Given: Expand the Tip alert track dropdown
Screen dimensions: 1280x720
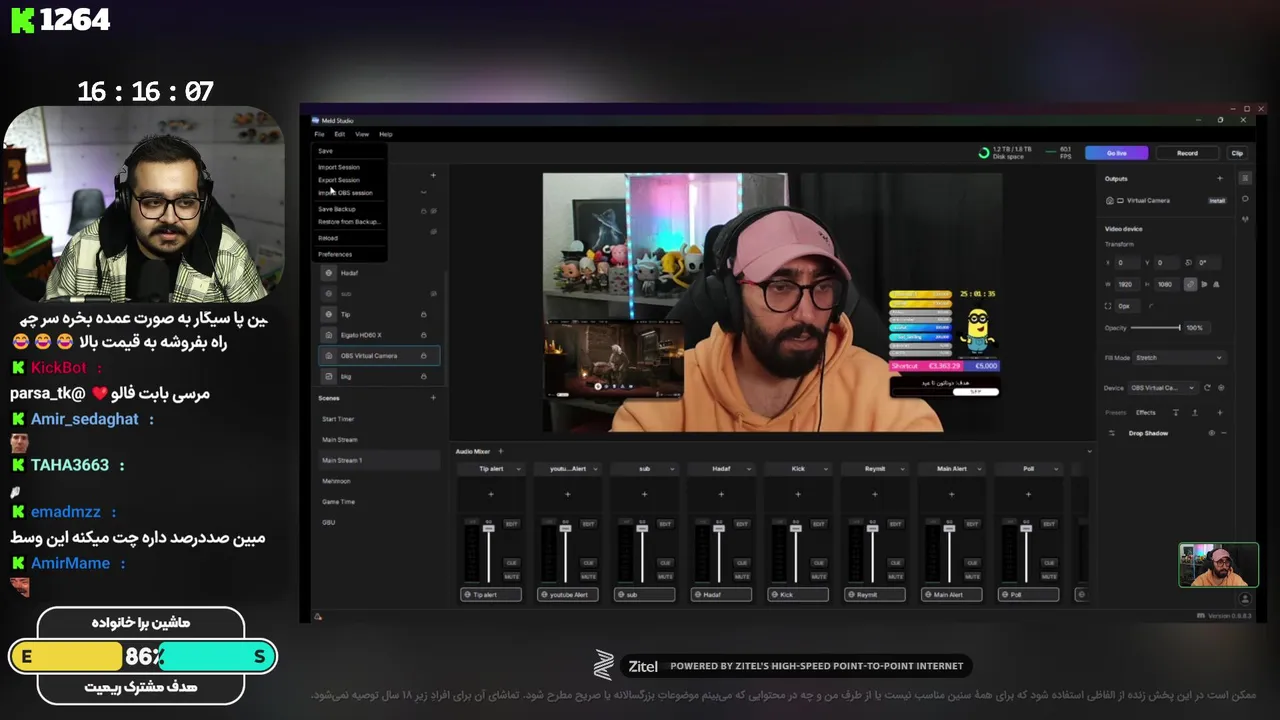Looking at the screenshot, I should (x=518, y=469).
